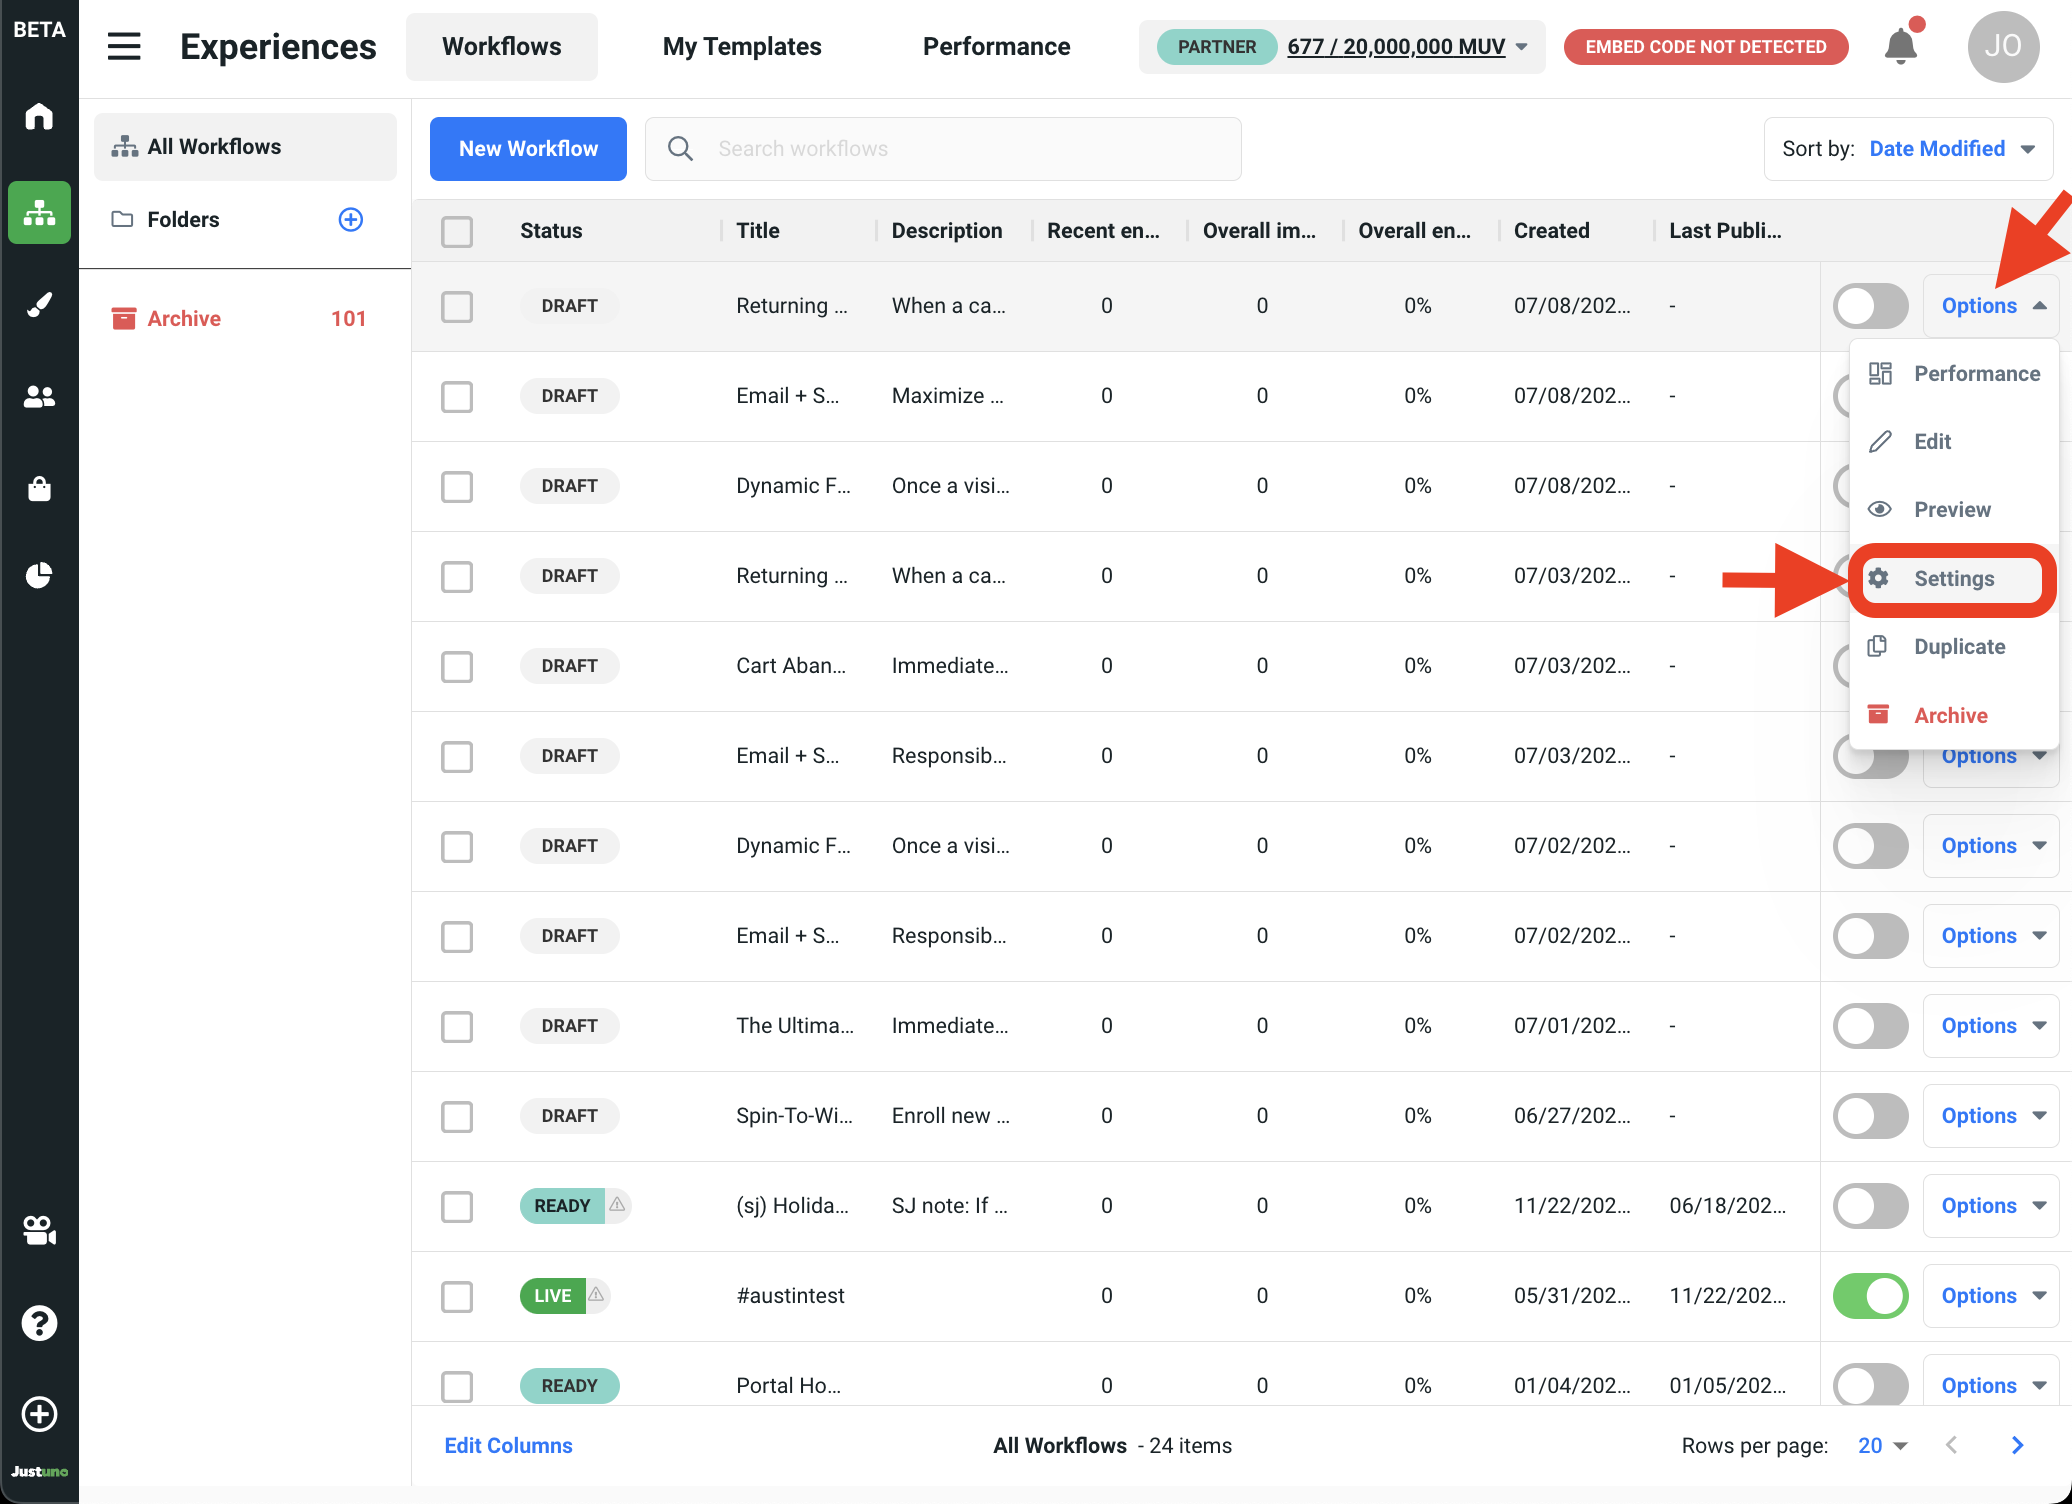2072x1504 pixels.
Task: Open the audience people icon in sidebar
Action: pos(39,397)
